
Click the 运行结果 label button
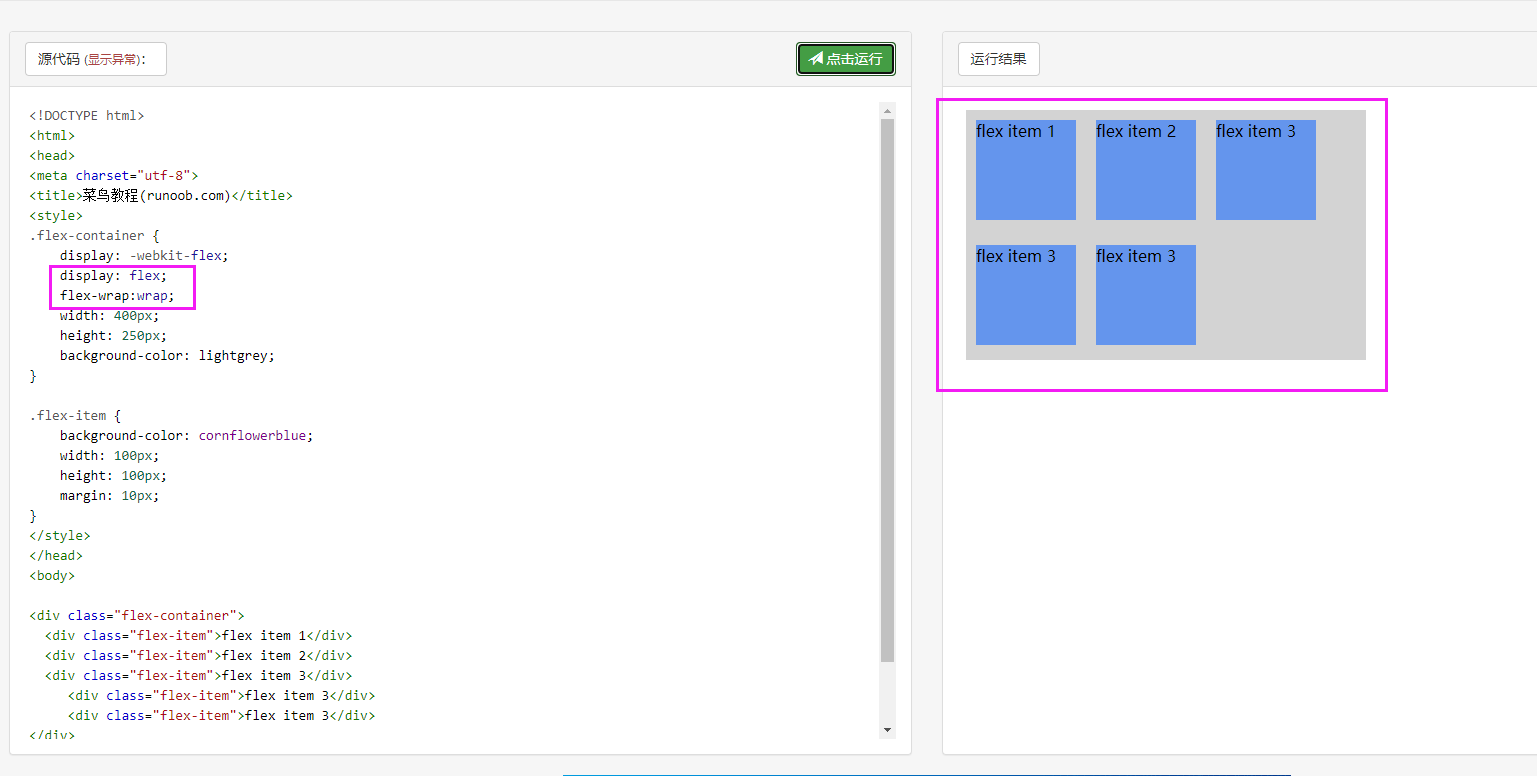click(998, 59)
